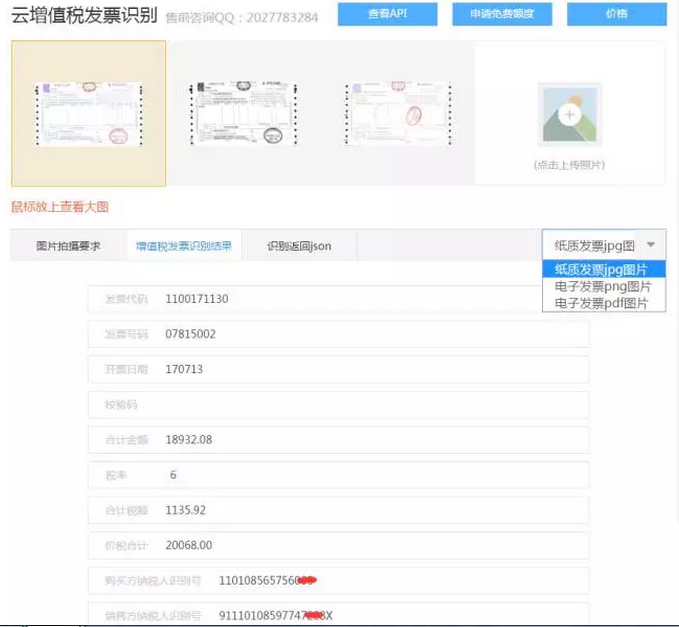Click the 价格 button
The width and height of the screenshot is (679, 627).
tap(616, 14)
